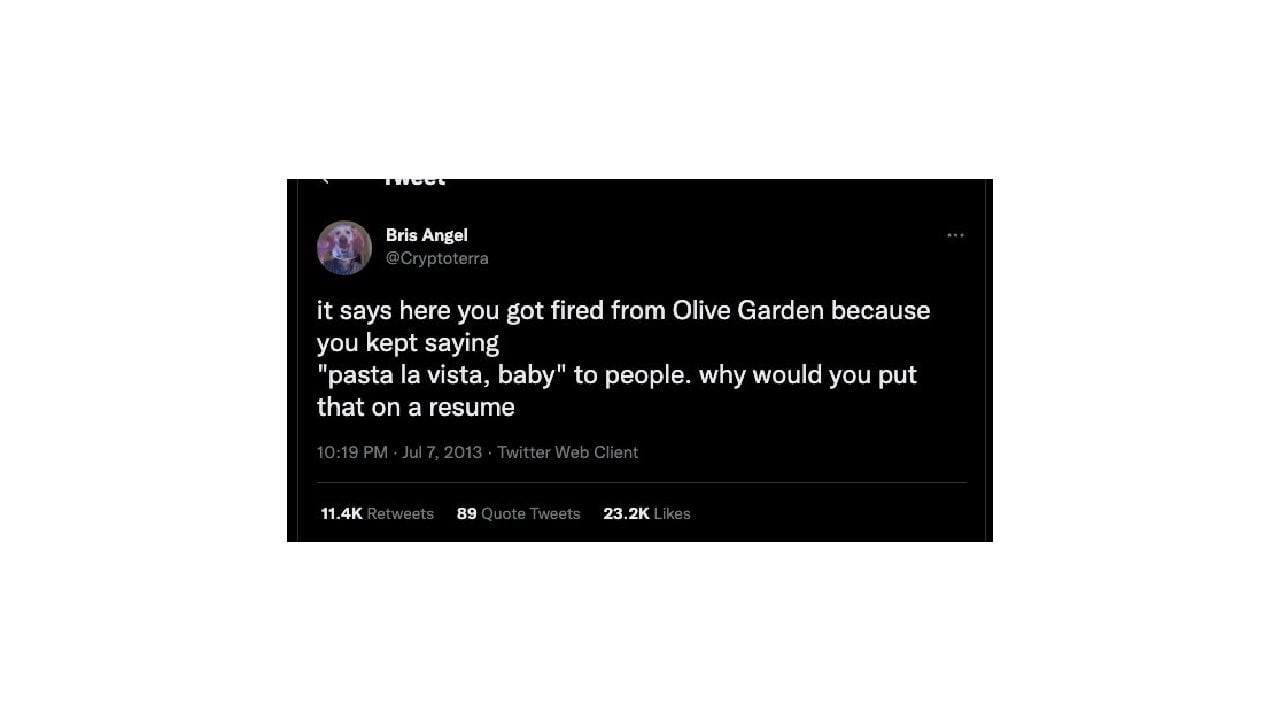Viewport: 1280px width, 720px height.
Task: Show the 23.2K Likes list
Action: [647, 514]
